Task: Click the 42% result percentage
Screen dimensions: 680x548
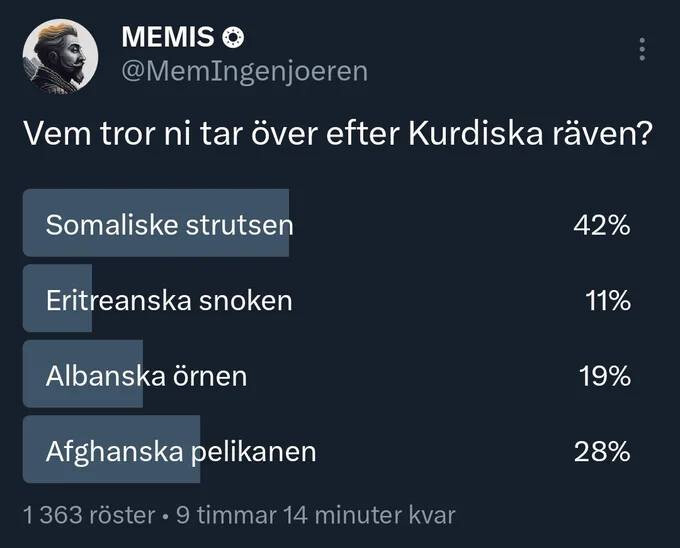Action: click(x=601, y=224)
